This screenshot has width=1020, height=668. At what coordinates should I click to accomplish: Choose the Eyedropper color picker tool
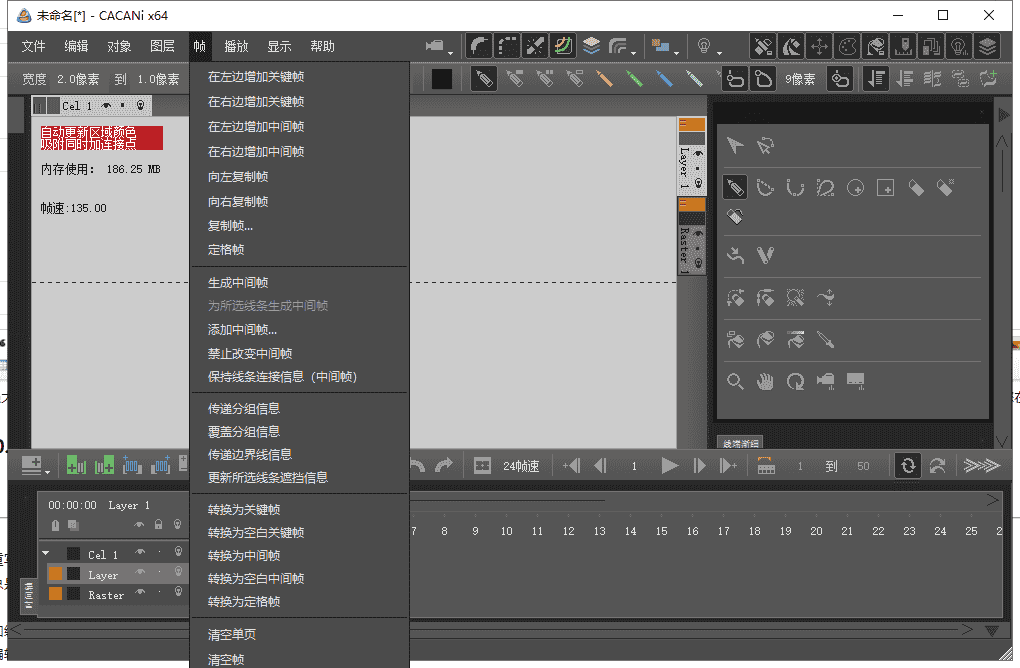[x=827, y=340]
